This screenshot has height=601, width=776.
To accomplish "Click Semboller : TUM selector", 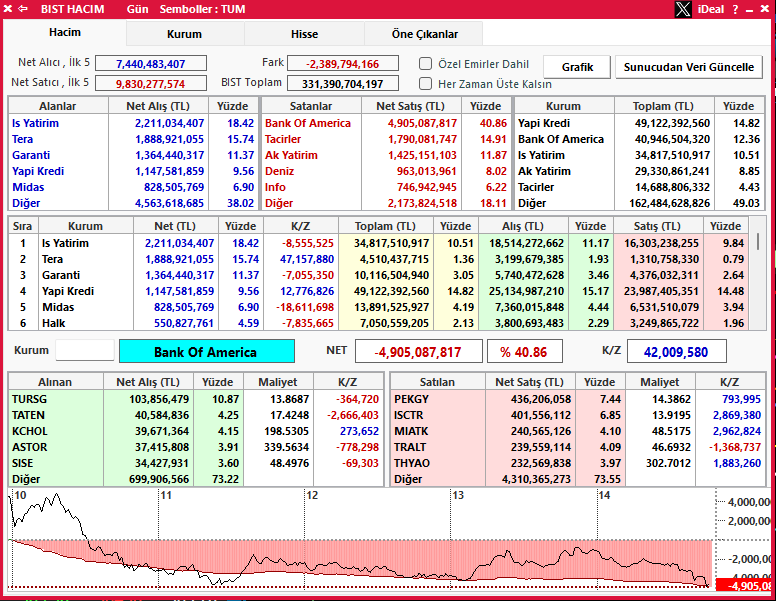I will [x=202, y=9].
